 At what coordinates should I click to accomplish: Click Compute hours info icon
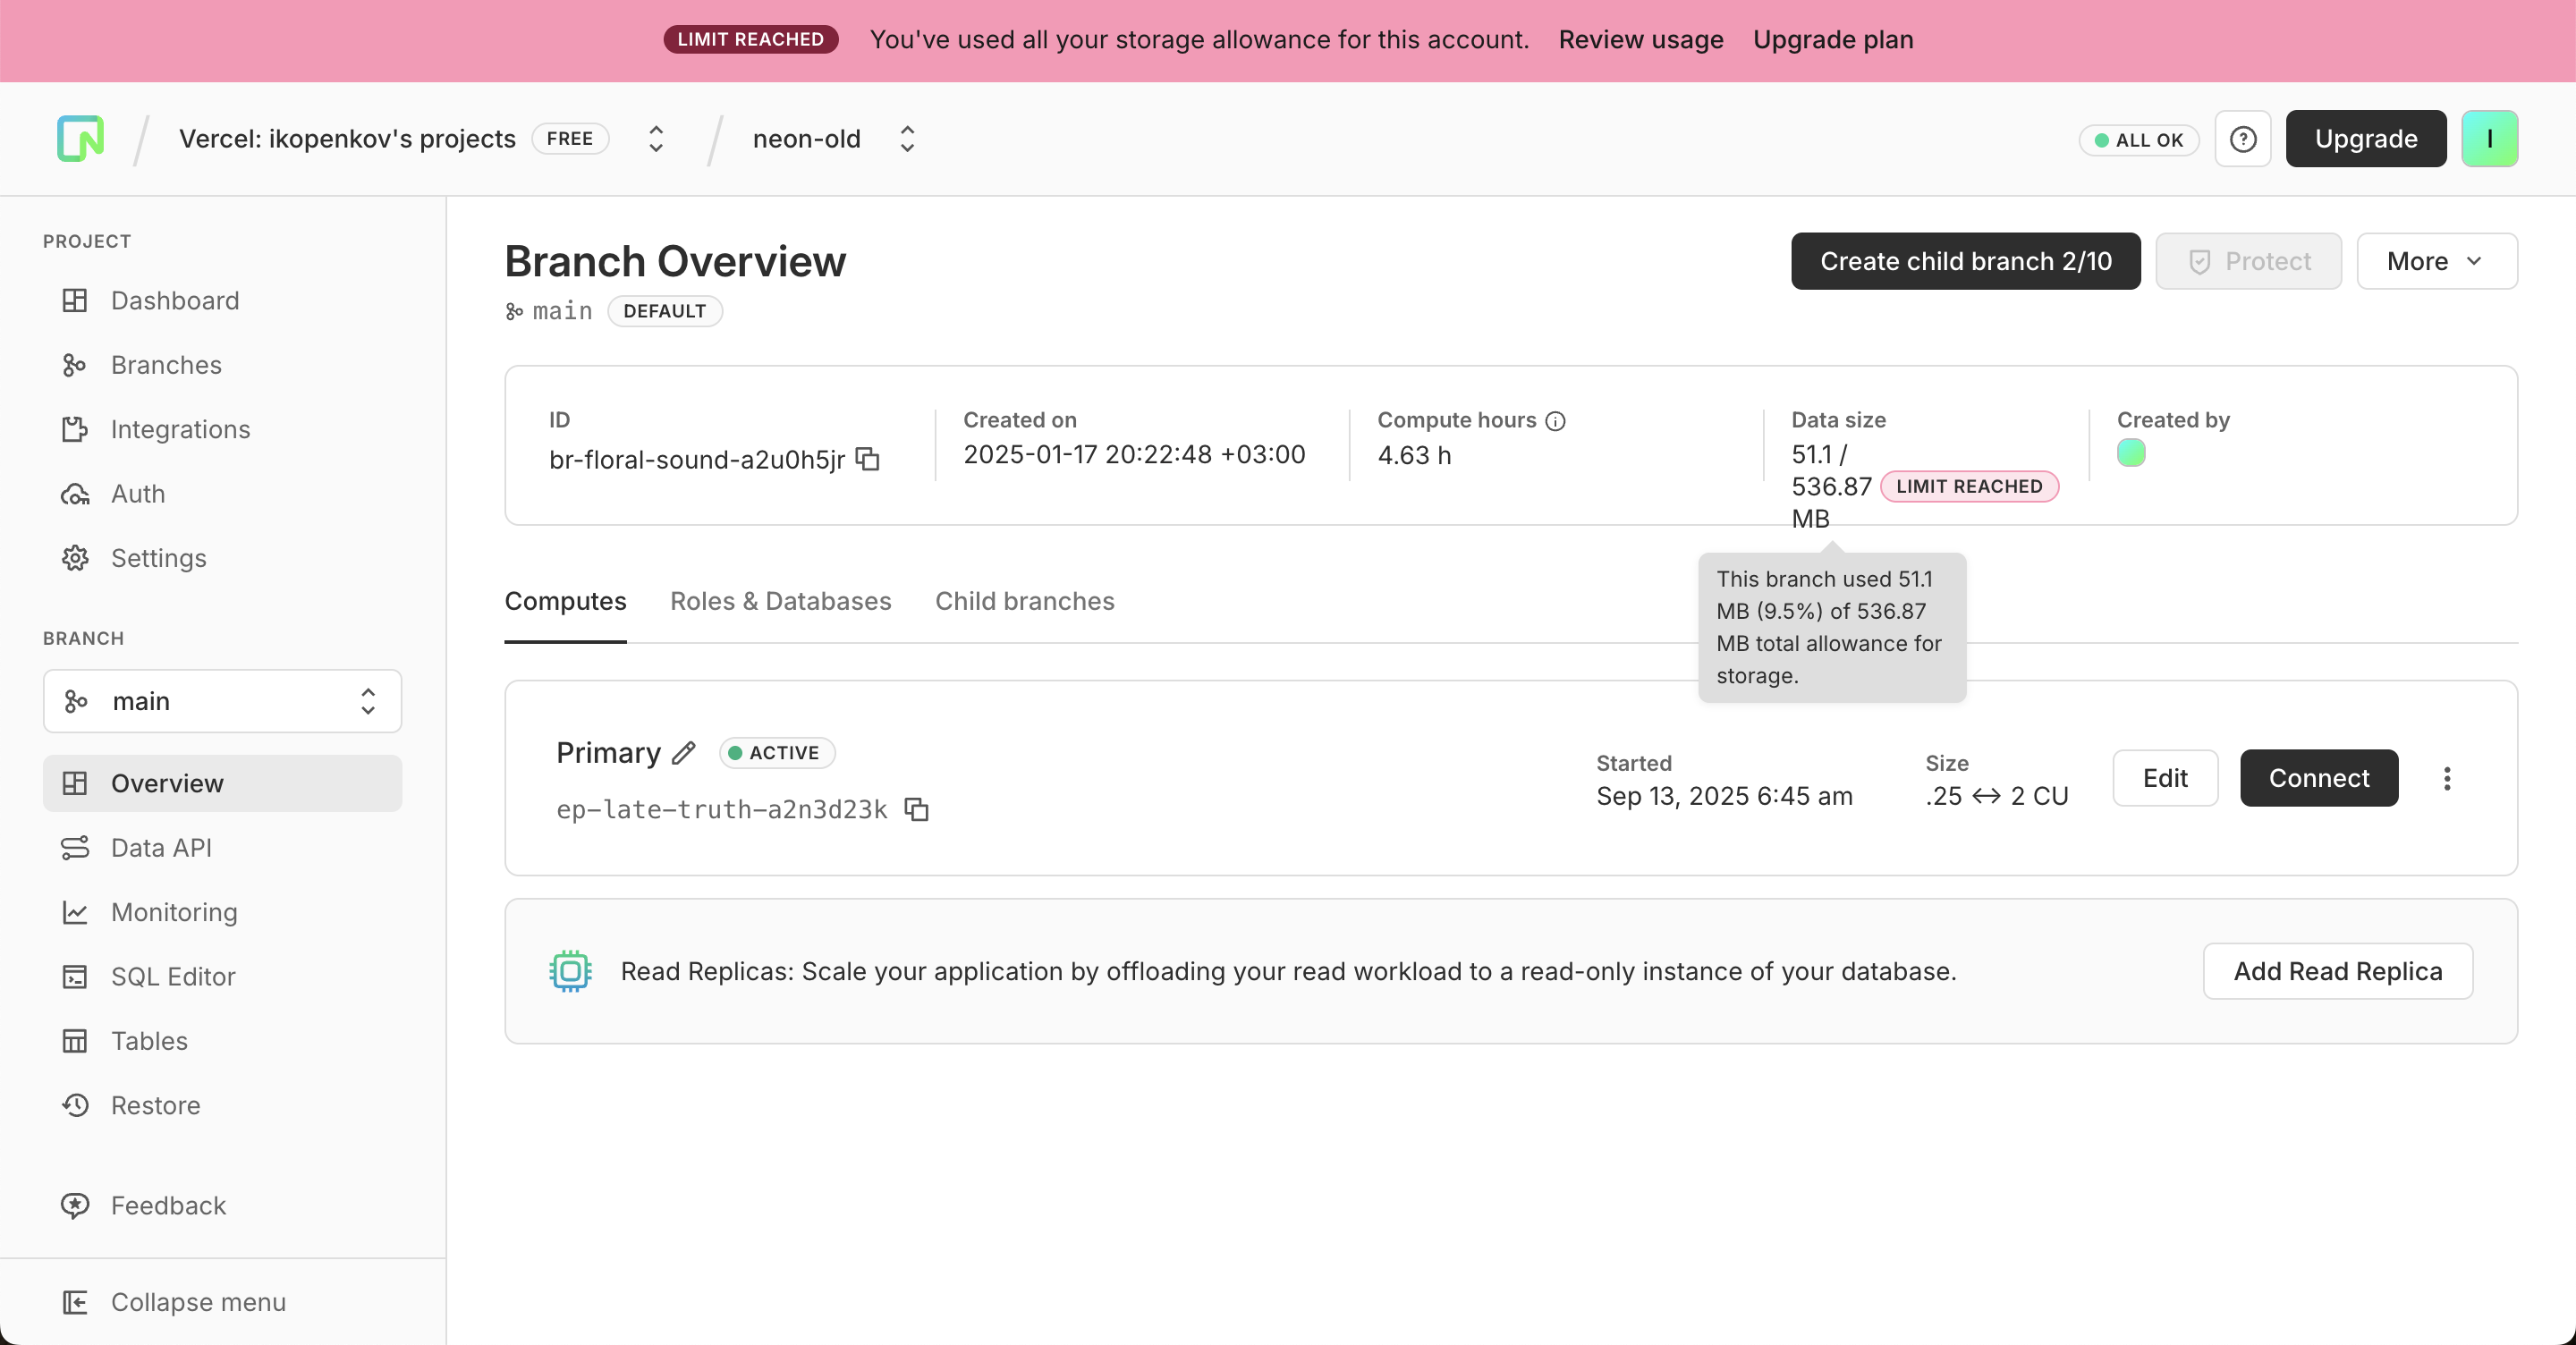[x=1555, y=421]
